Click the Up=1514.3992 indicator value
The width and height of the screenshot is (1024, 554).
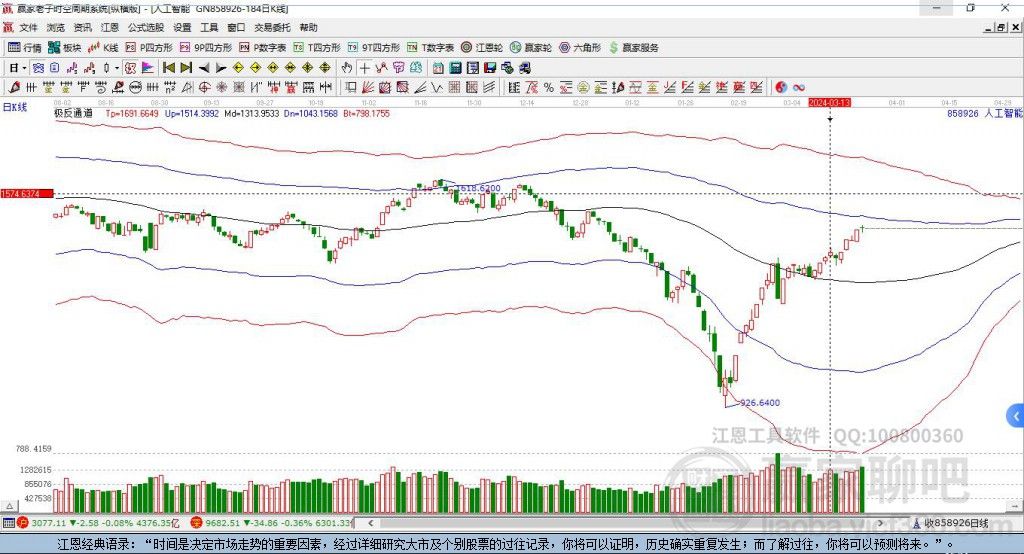coord(192,114)
